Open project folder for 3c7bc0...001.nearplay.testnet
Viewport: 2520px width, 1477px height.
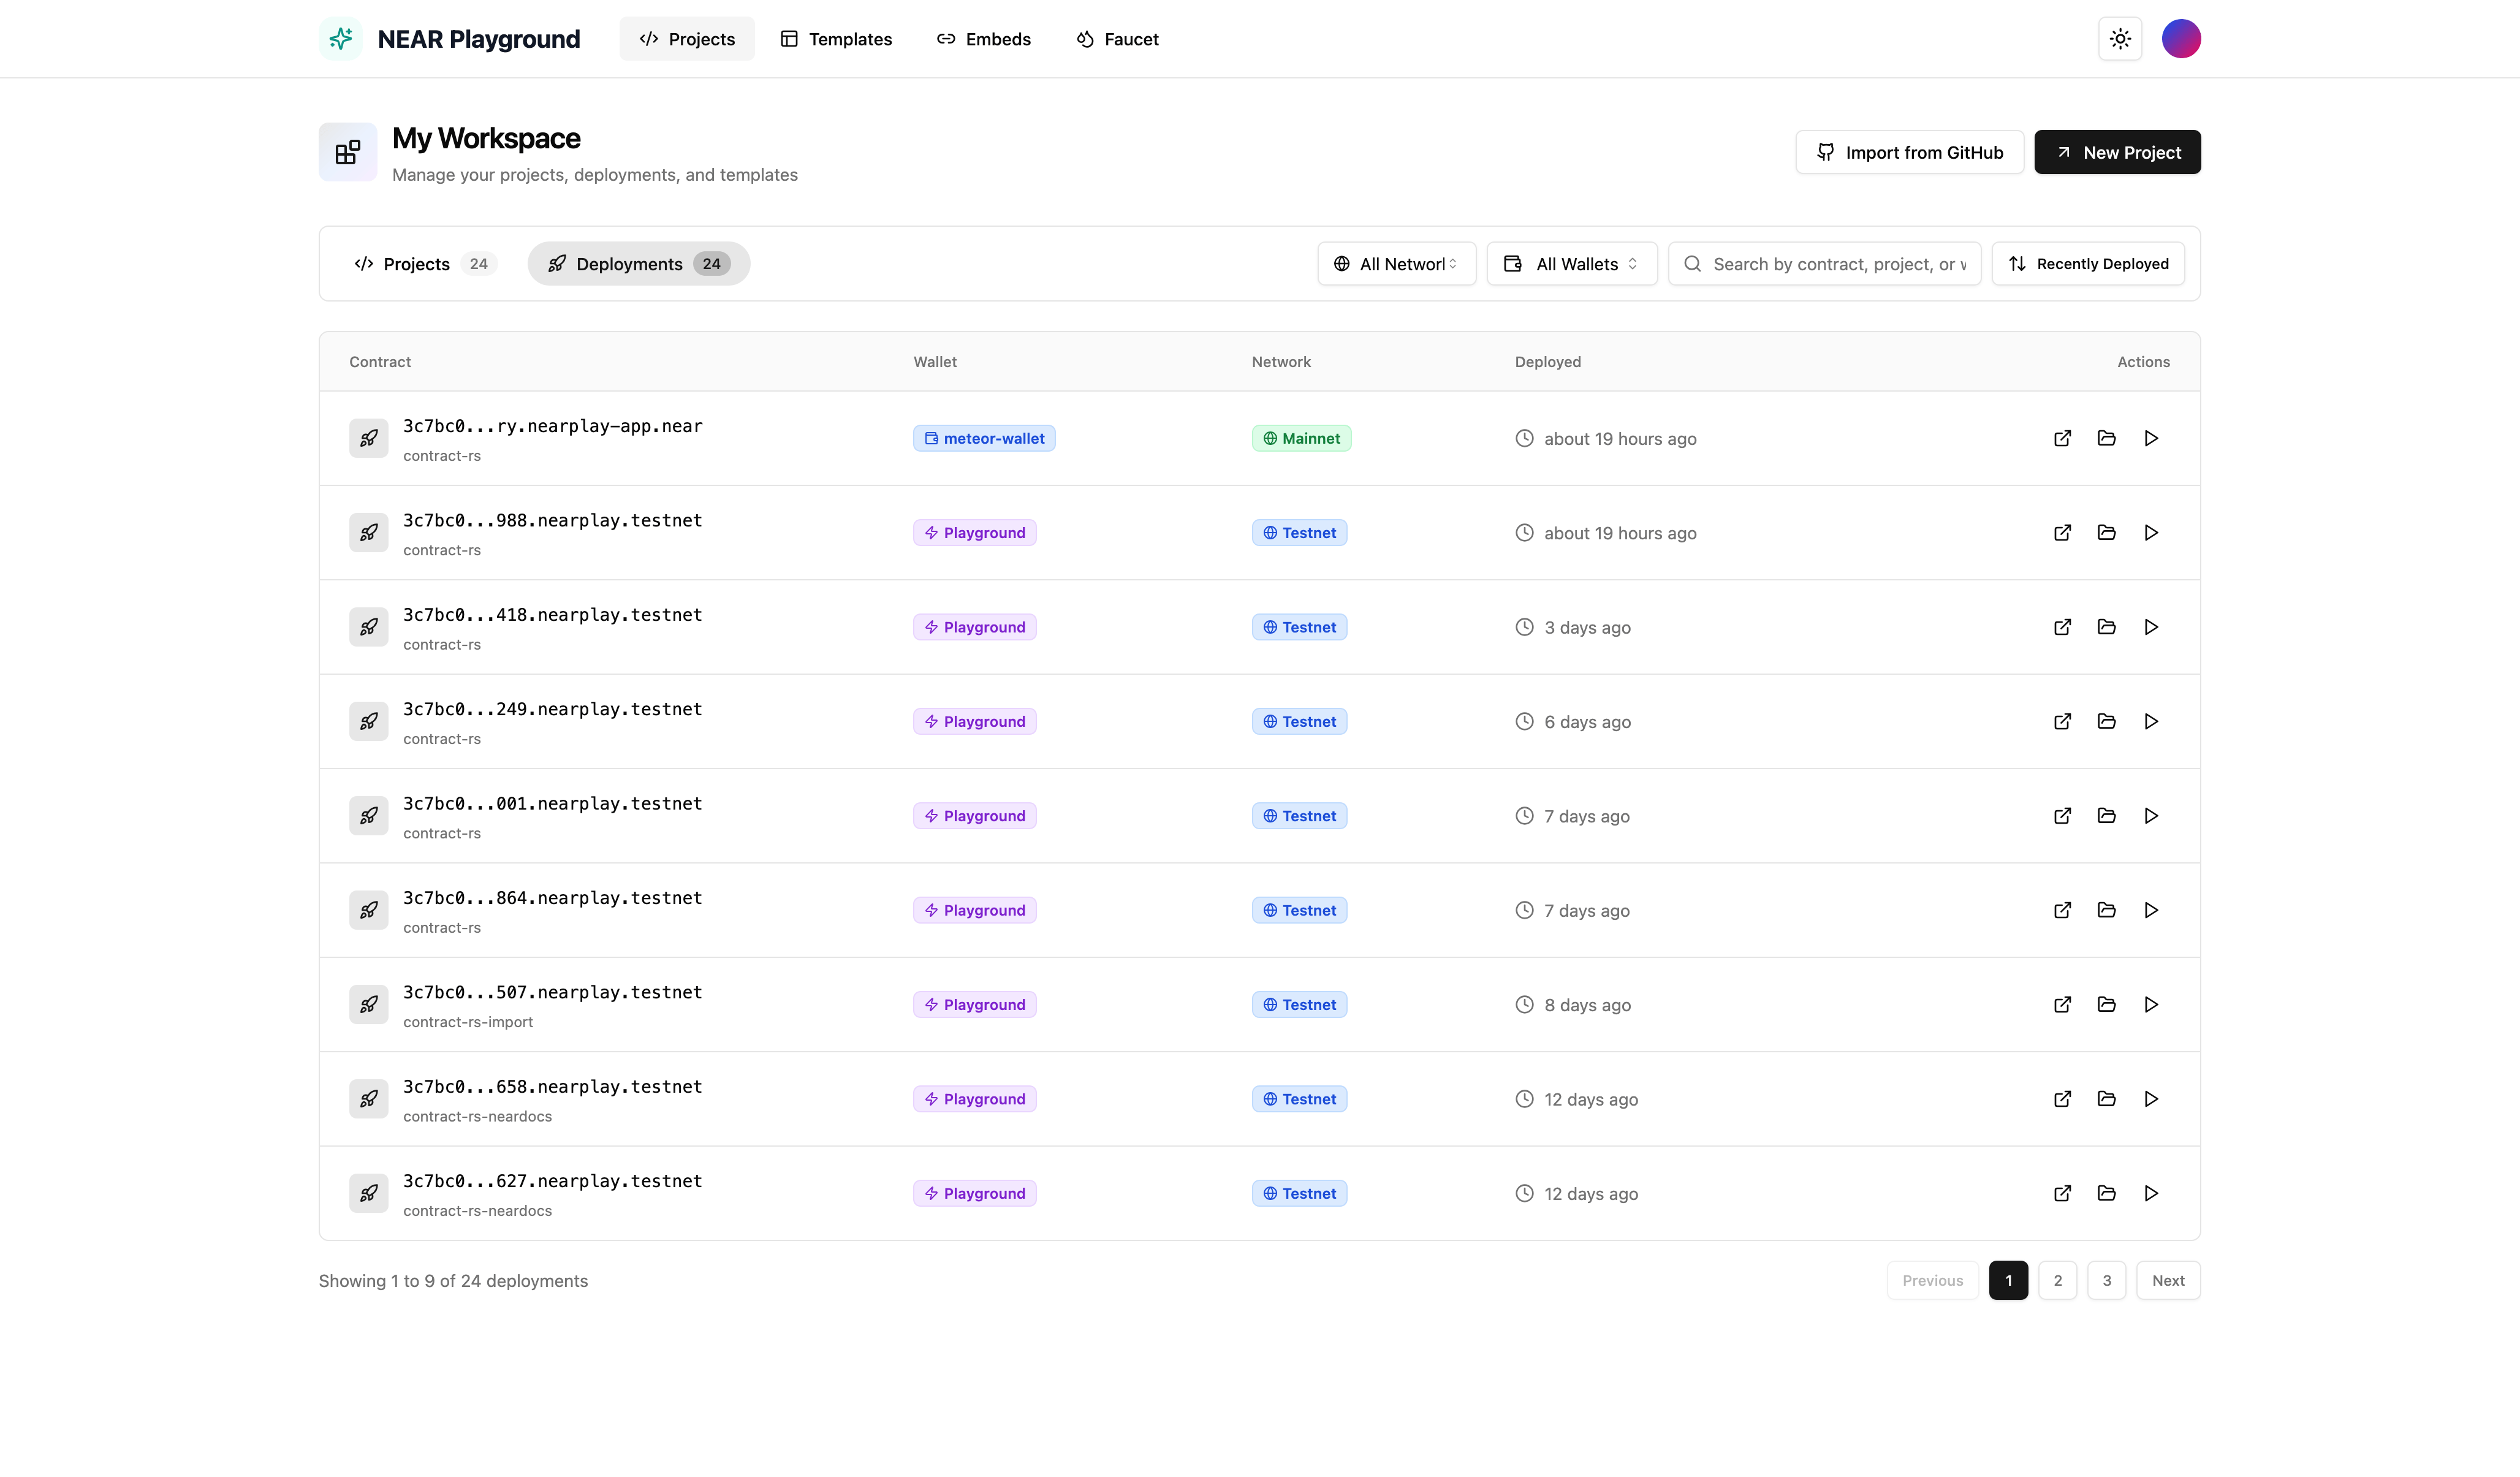pyautogui.click(x=2106, y=816)
